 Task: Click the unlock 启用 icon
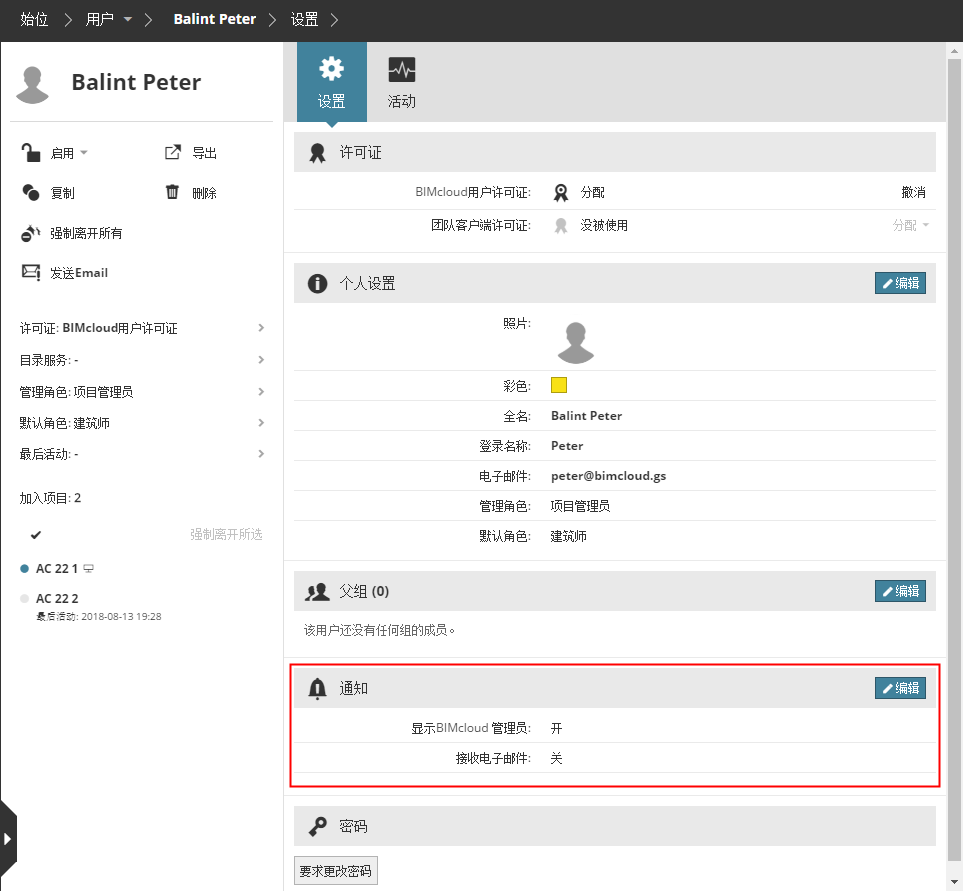[30, 152]
